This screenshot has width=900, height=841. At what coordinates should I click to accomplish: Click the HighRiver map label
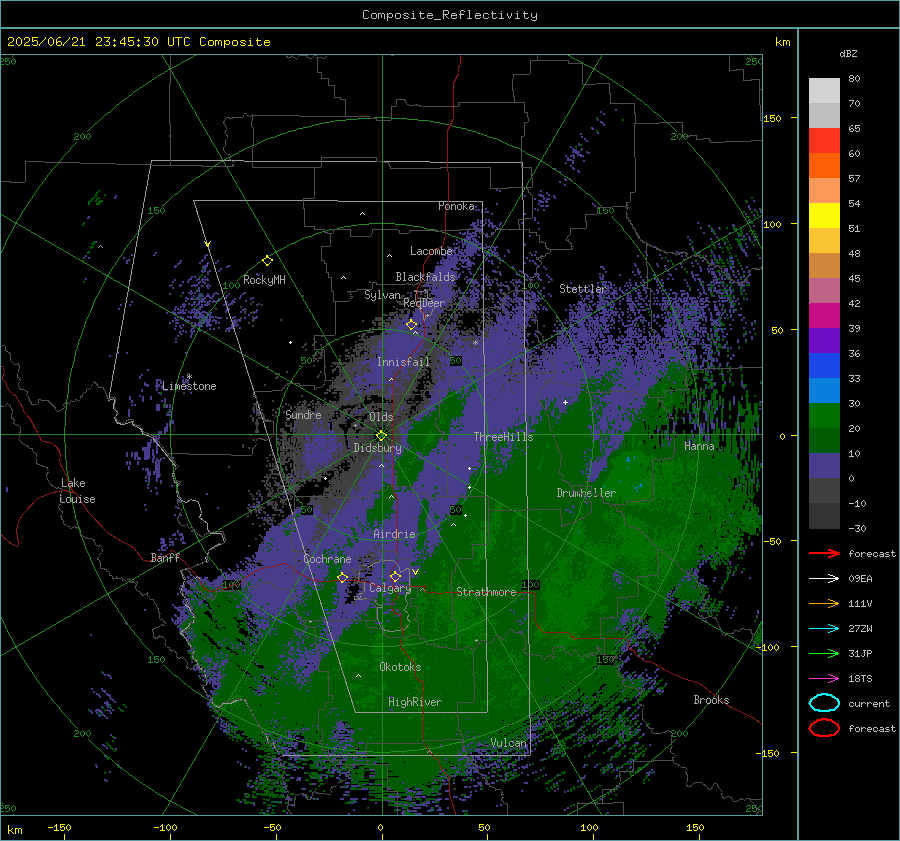coord(415,702)
